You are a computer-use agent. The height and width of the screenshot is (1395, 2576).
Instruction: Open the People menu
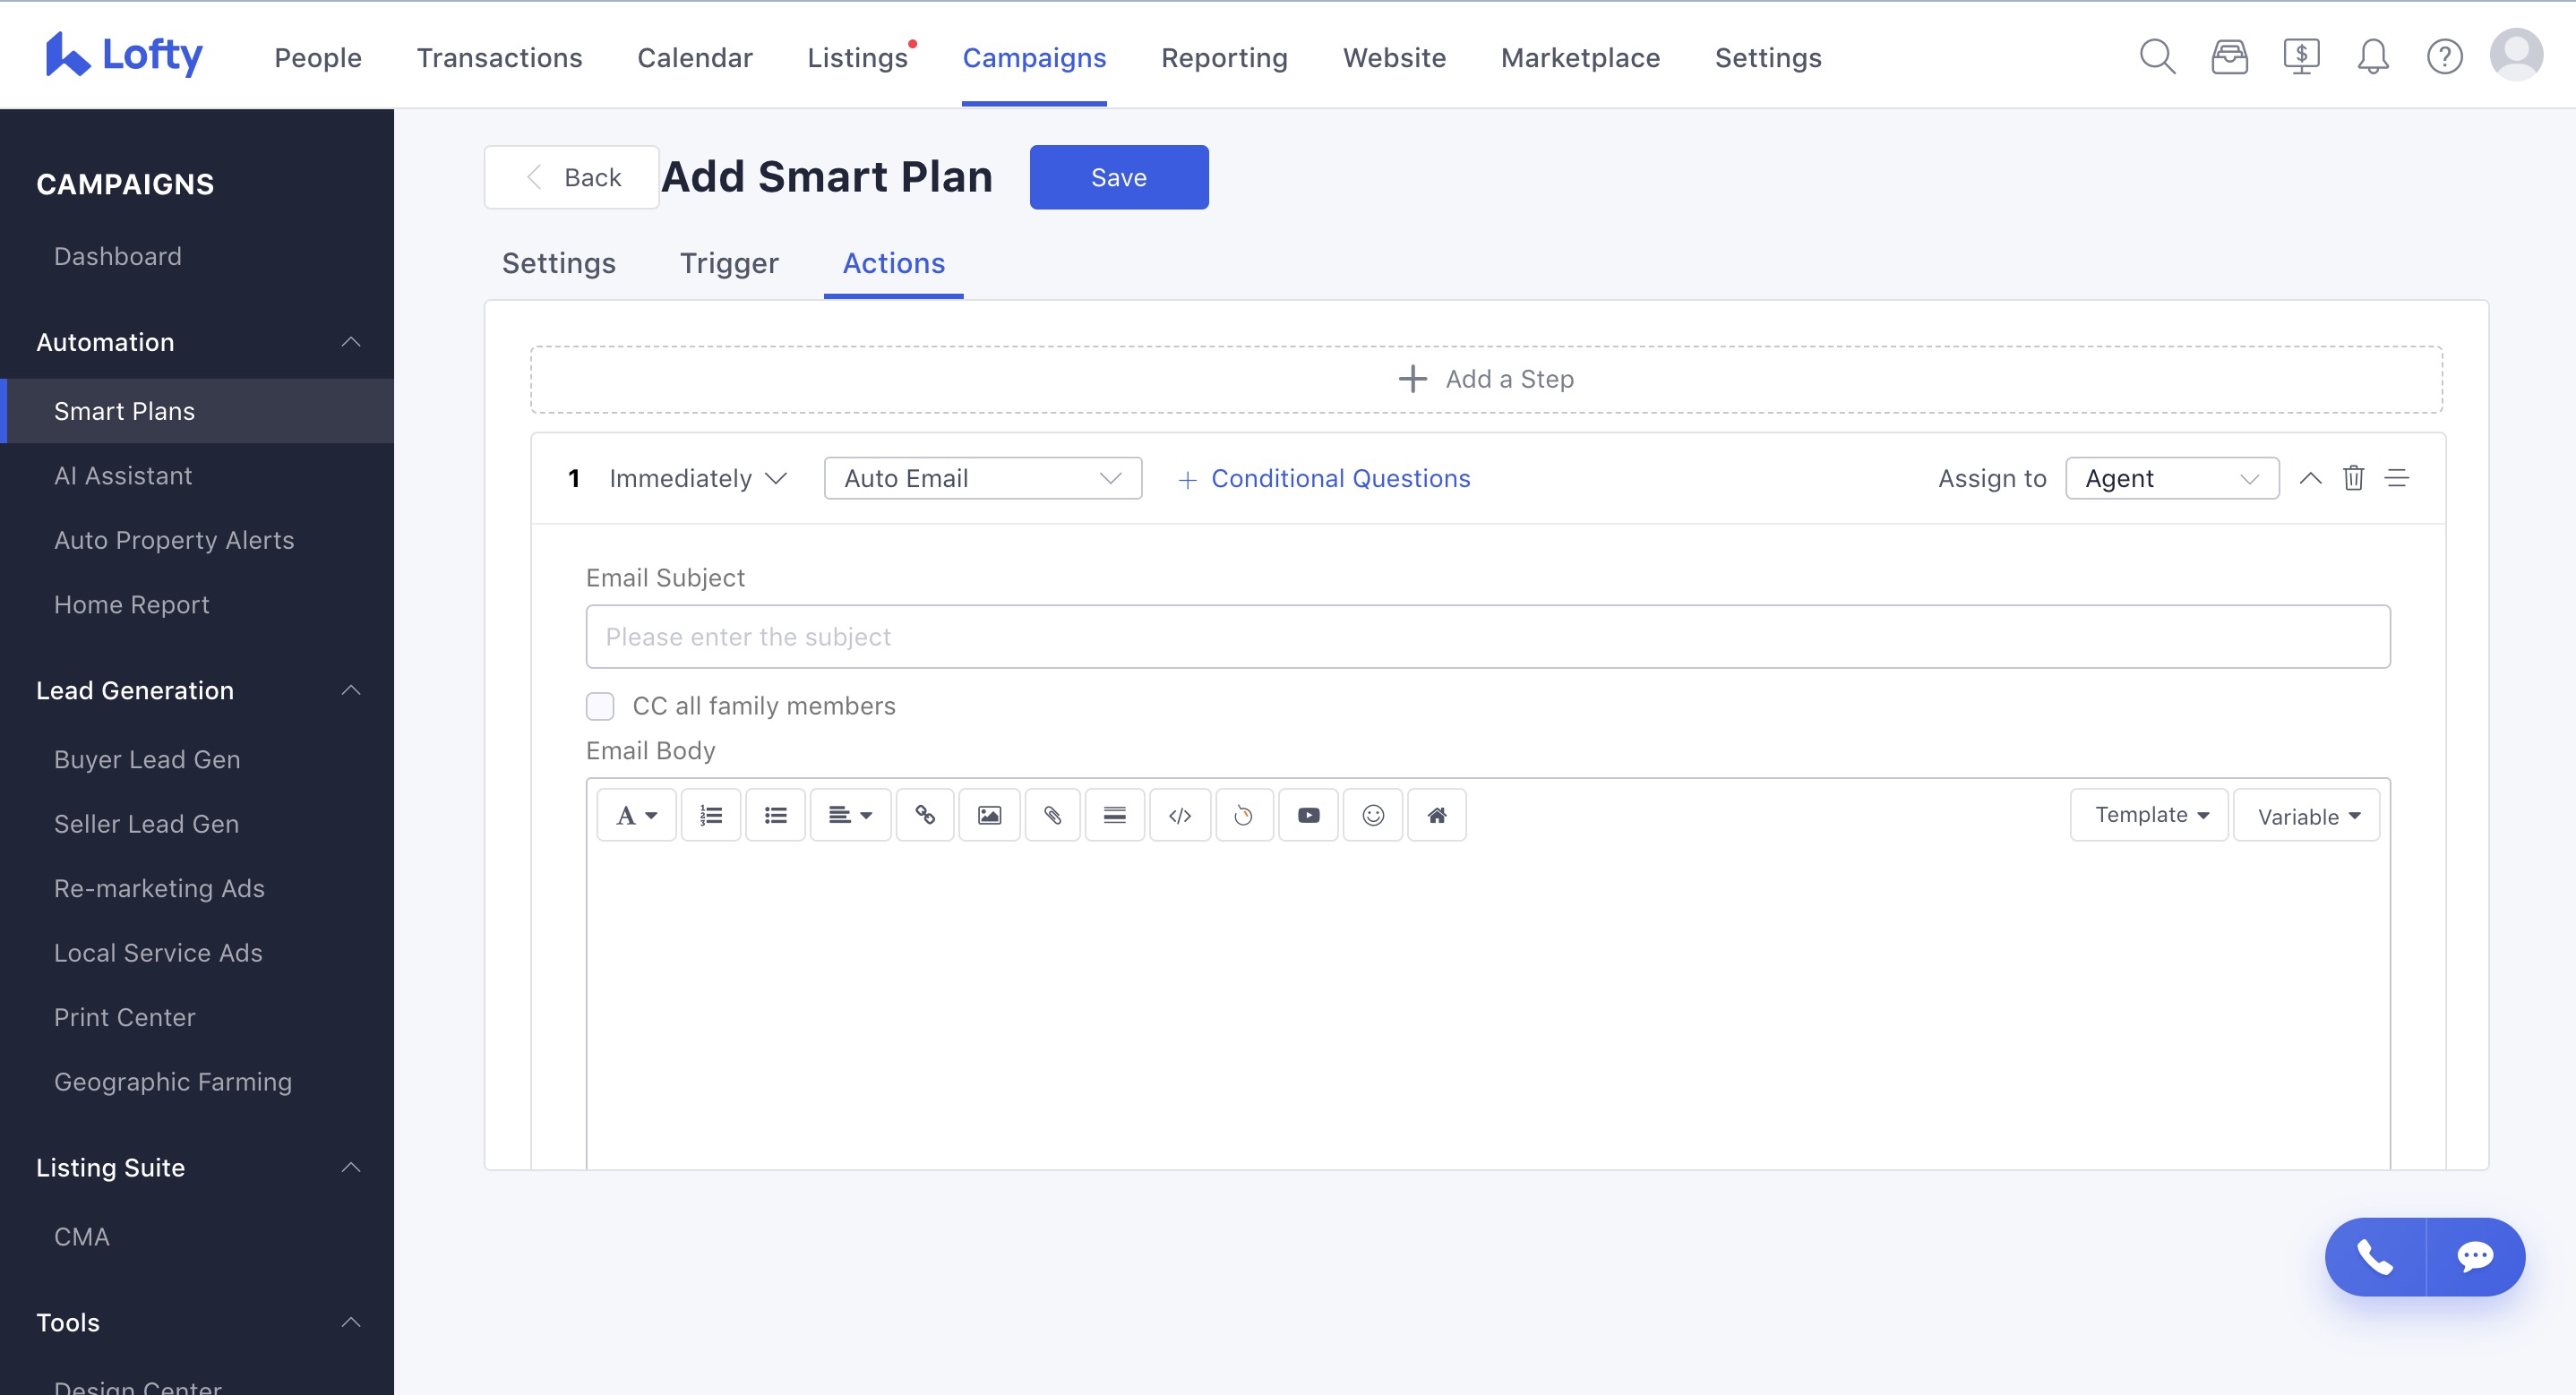coord(318,57)
